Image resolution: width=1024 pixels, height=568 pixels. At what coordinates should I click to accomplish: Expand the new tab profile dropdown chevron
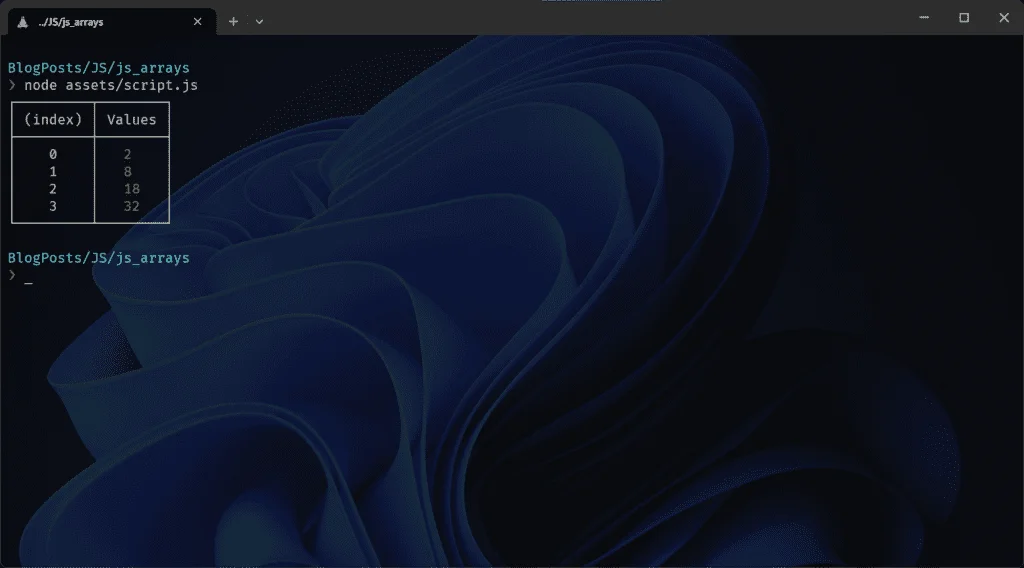click(x=259, y=22)
